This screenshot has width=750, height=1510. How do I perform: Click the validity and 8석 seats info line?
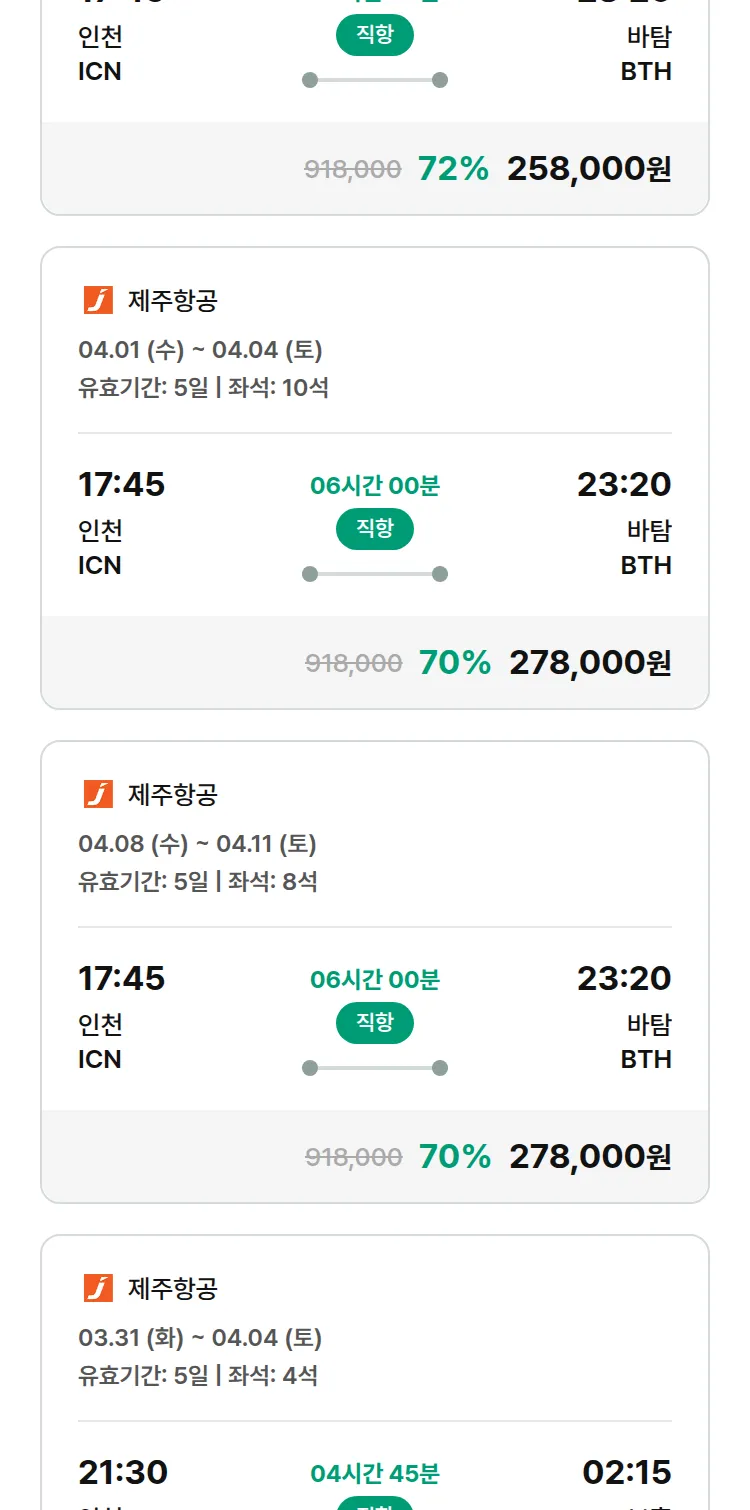[198, 881]
